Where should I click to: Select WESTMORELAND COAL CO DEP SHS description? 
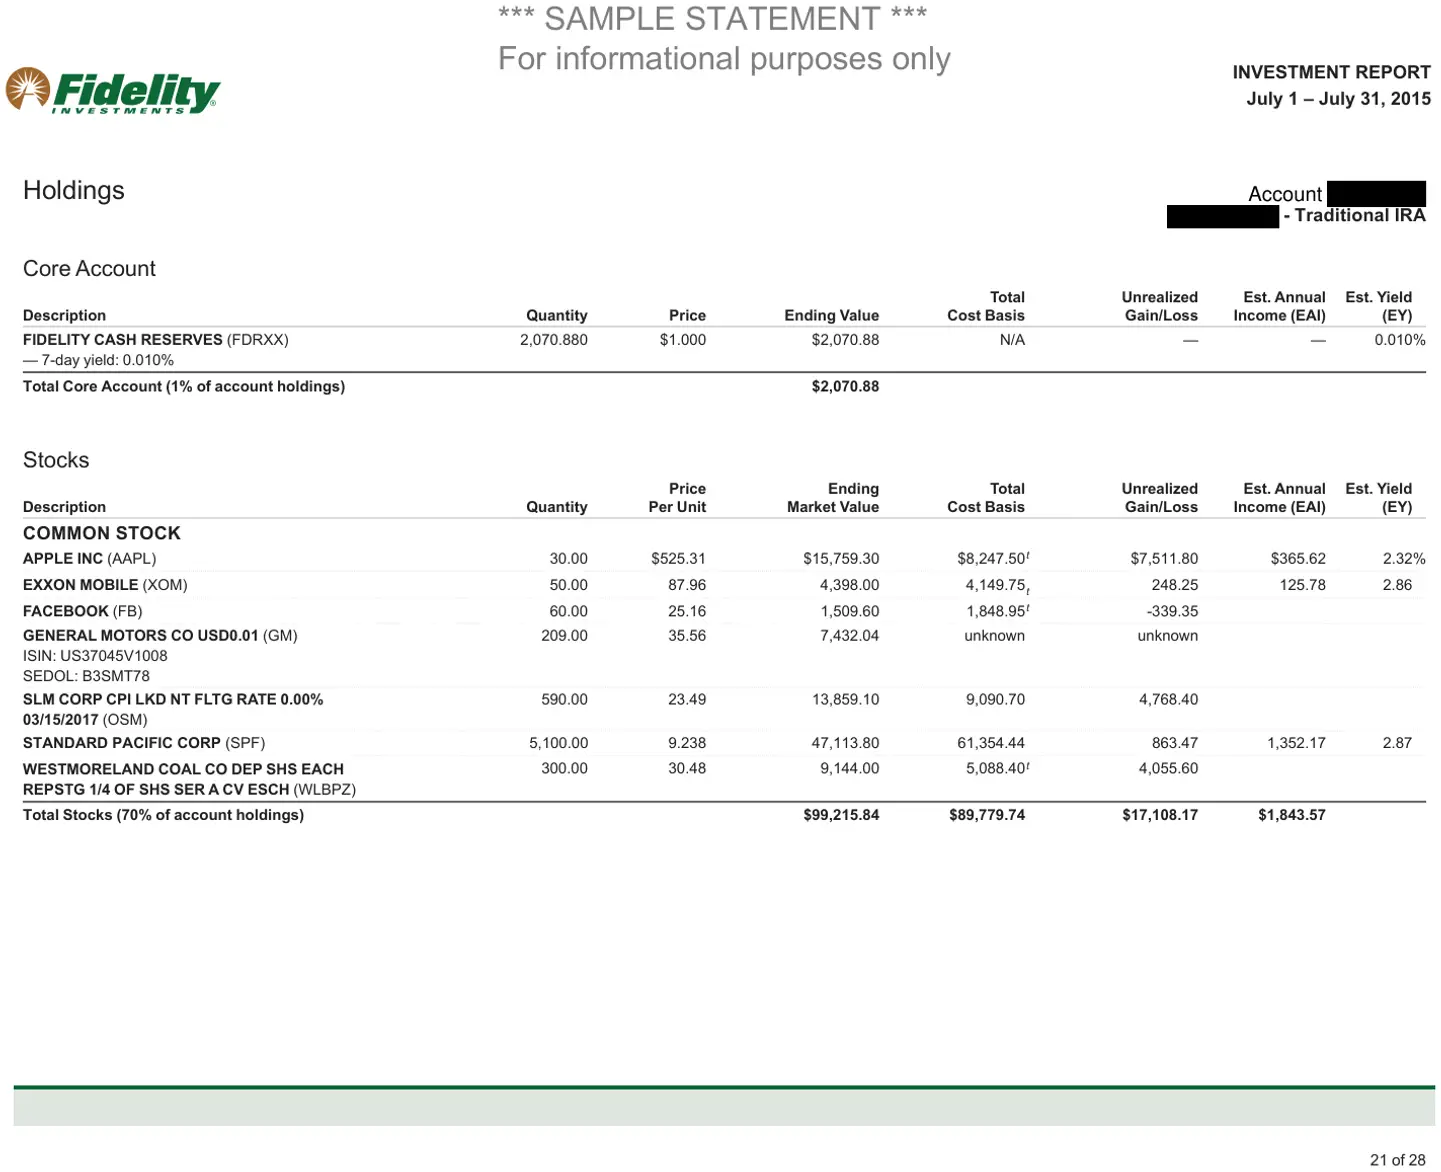[x=189, y=779]
